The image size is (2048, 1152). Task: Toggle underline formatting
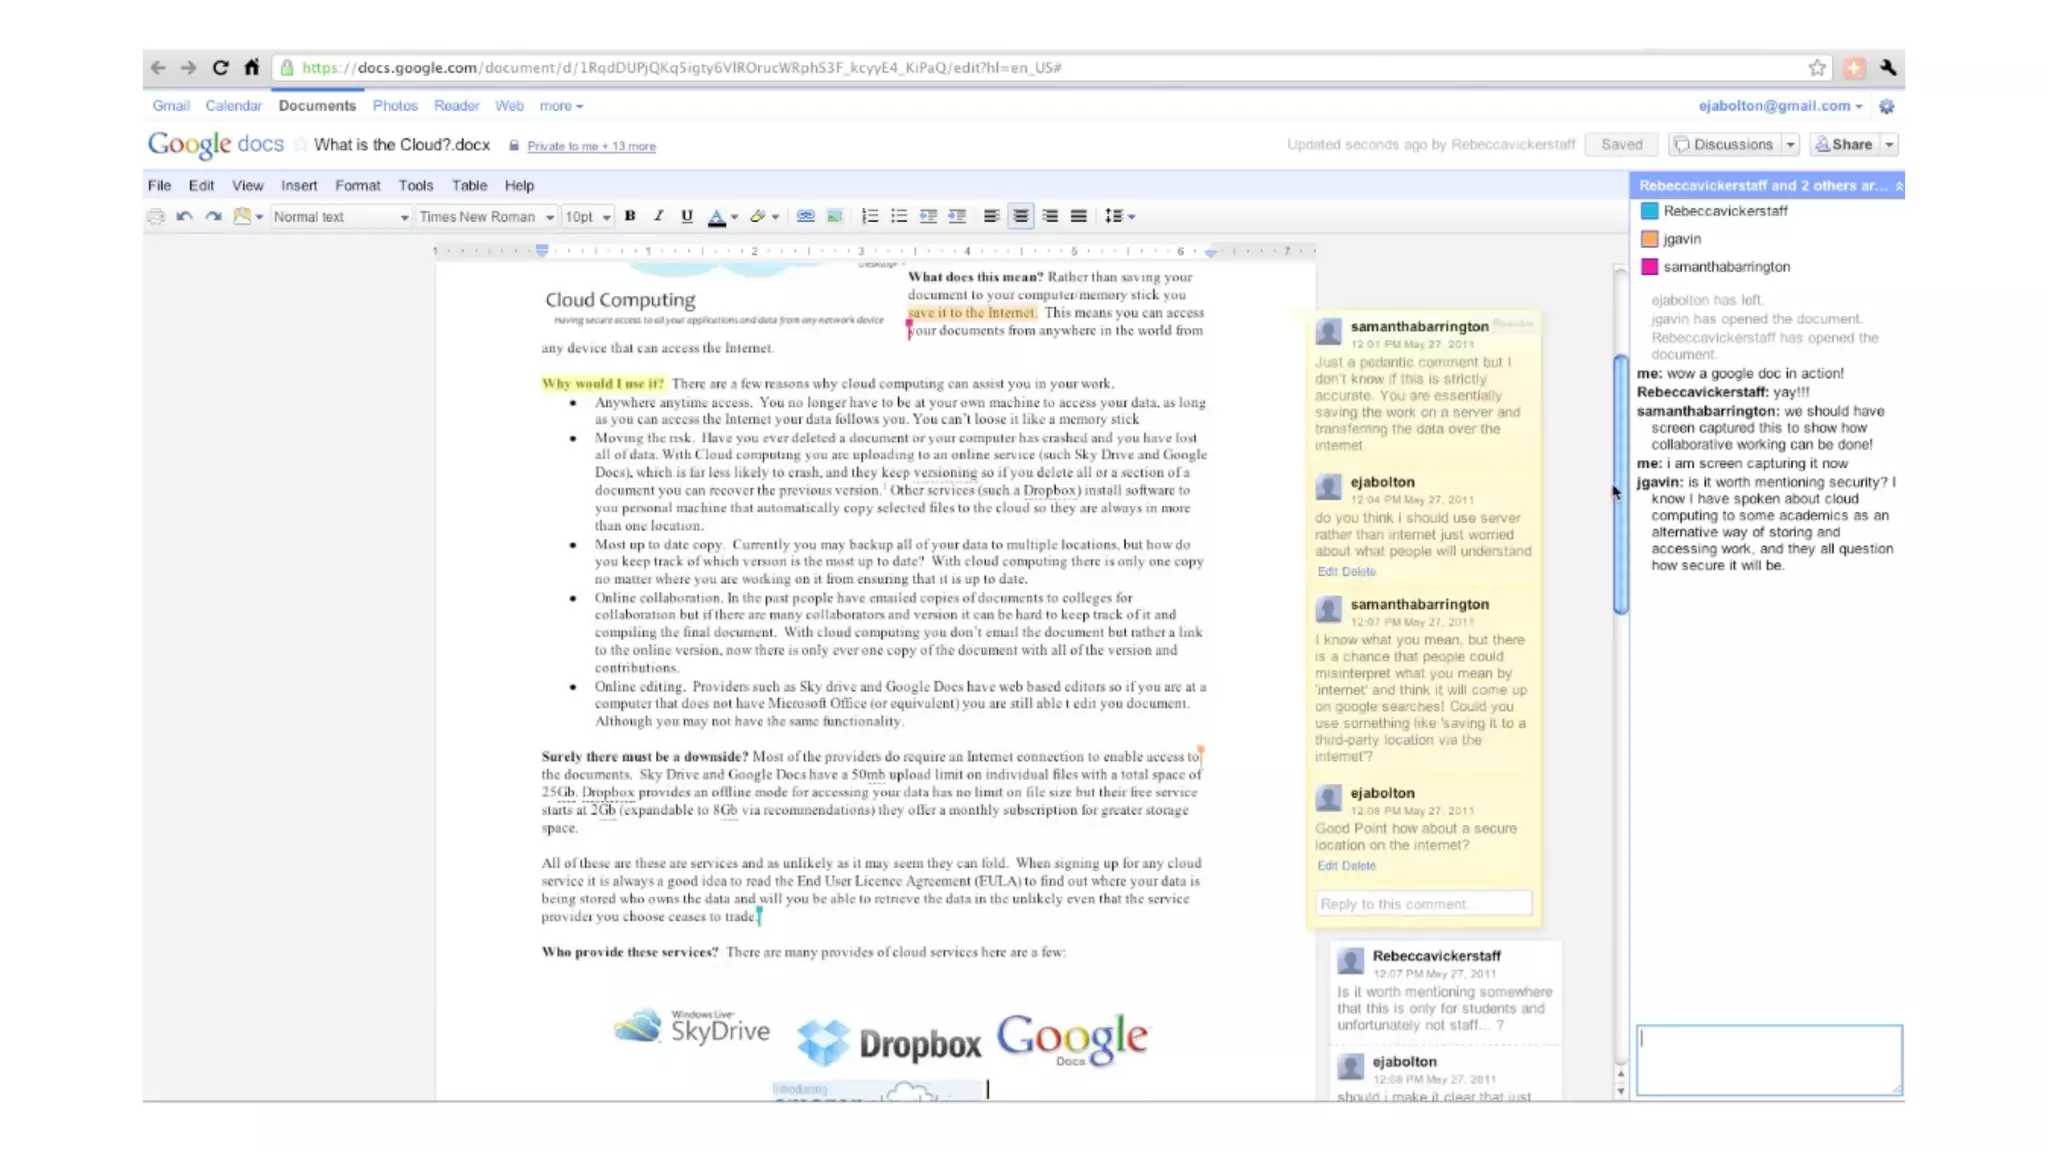pyautogui.click(x=686, y=216)
